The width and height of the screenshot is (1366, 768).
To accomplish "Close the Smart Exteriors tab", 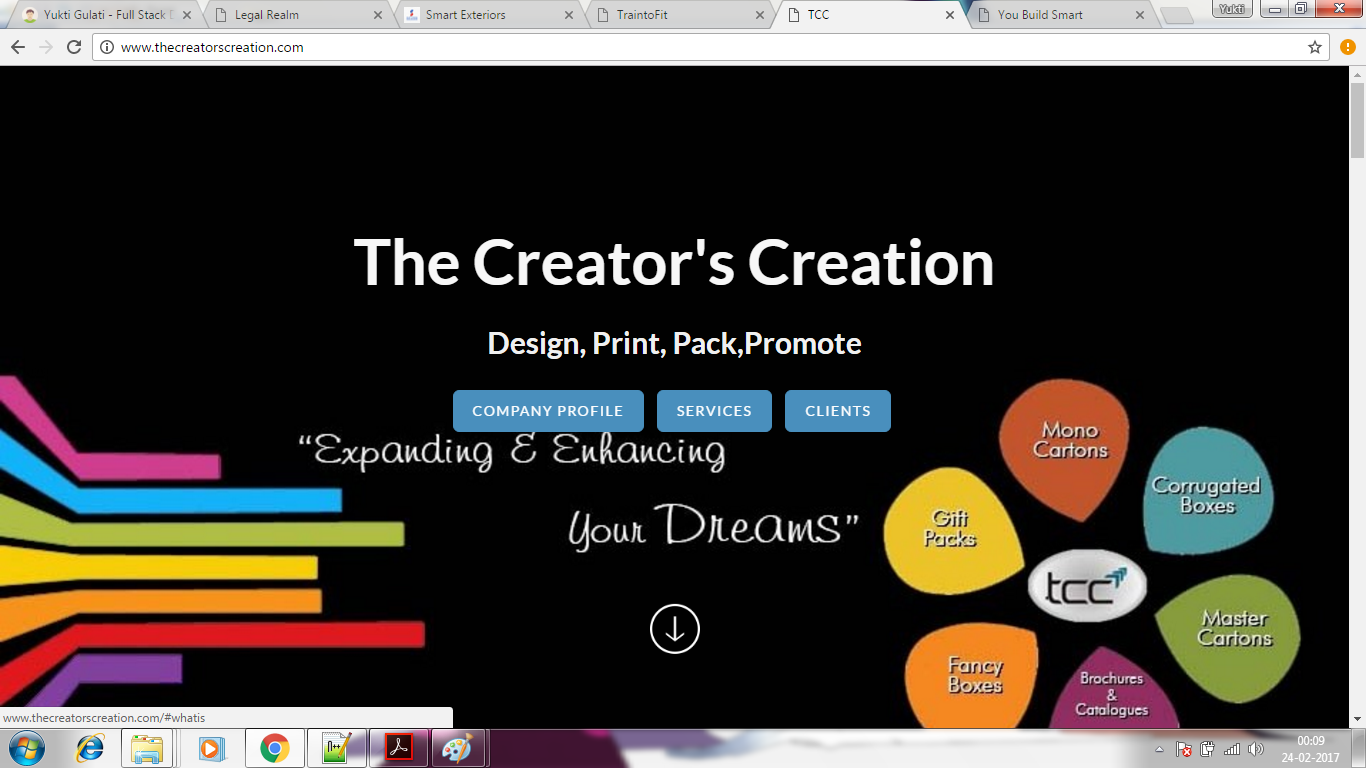I will point(568,15).
